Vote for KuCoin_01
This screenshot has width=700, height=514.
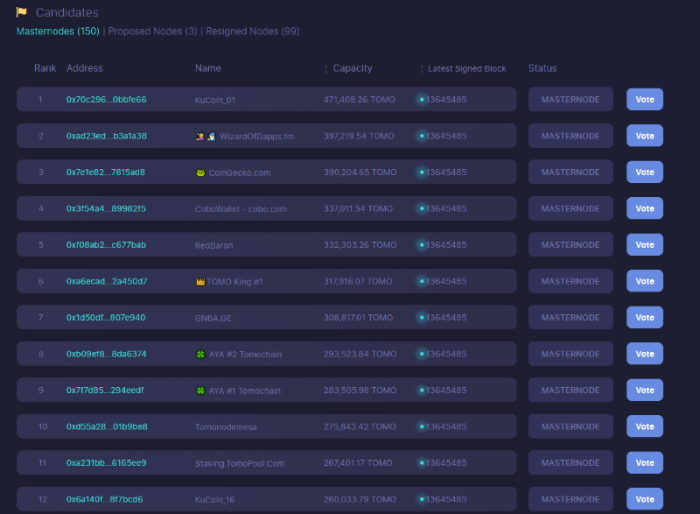pyautogui.click(x=645, y=99)
